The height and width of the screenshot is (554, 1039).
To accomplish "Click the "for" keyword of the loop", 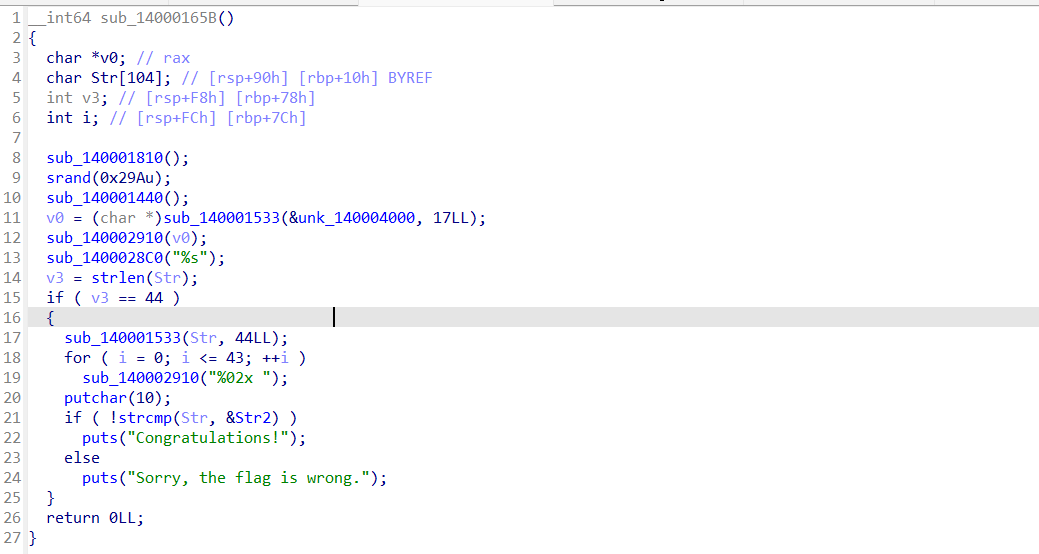I will (x=78, y=358).
